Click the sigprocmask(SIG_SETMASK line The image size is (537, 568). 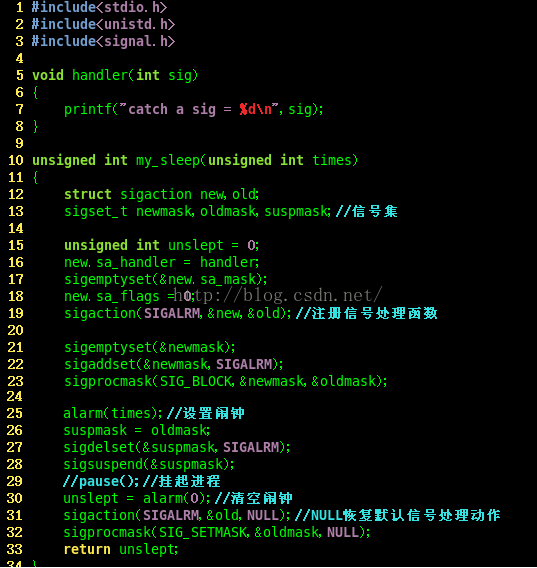click(217, 532)
